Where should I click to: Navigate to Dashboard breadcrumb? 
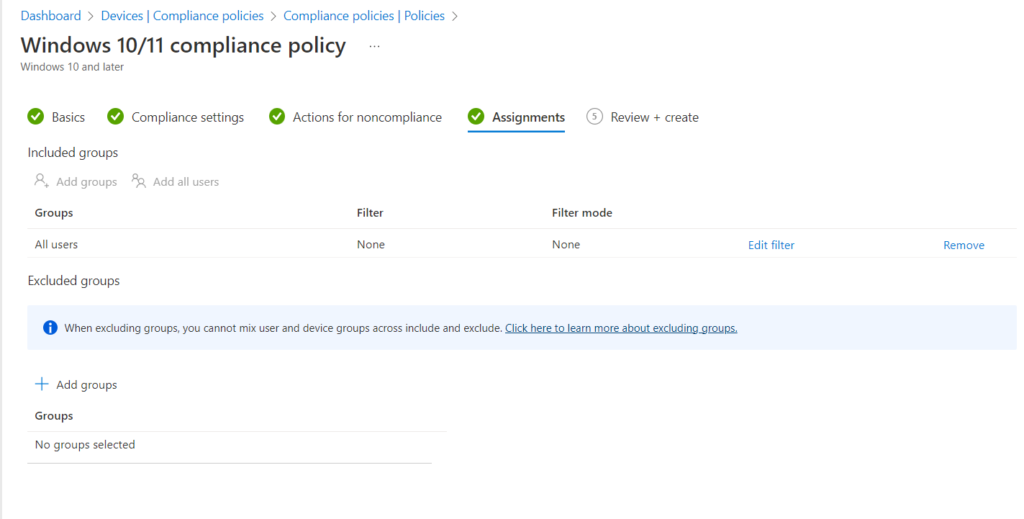51,16
